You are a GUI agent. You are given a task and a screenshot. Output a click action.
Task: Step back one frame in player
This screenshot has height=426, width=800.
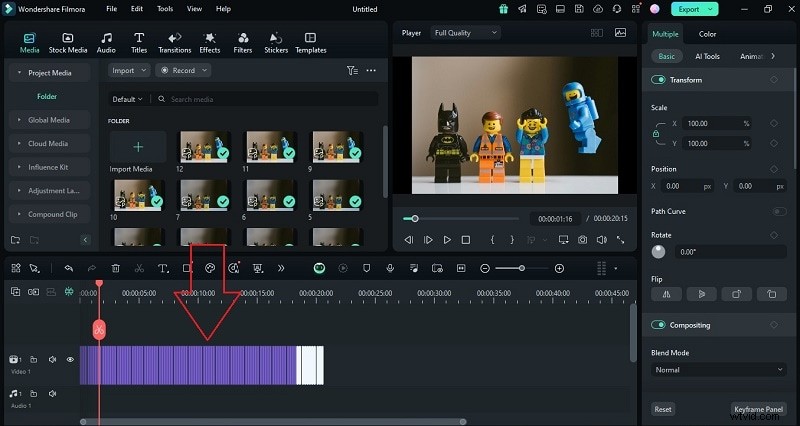point(408,240)
